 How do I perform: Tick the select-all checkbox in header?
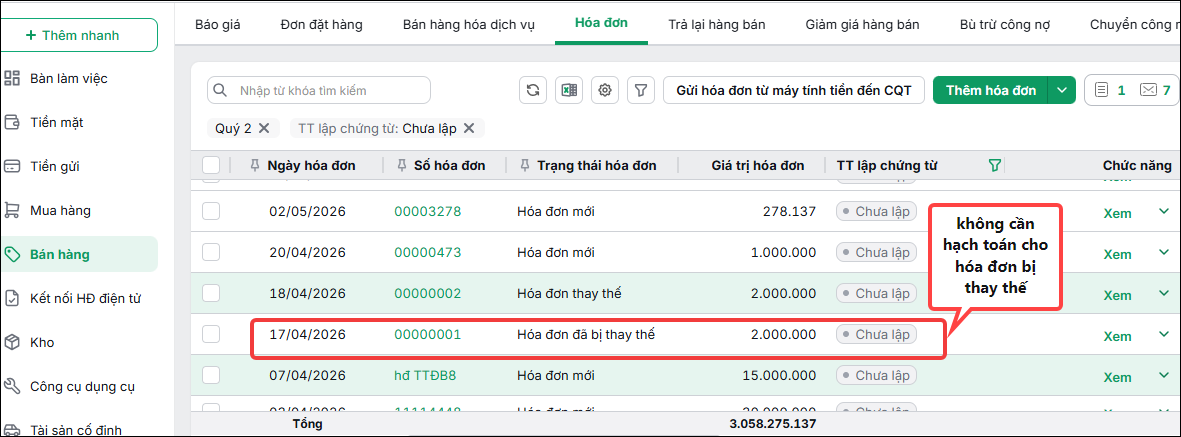coord(211,166)
